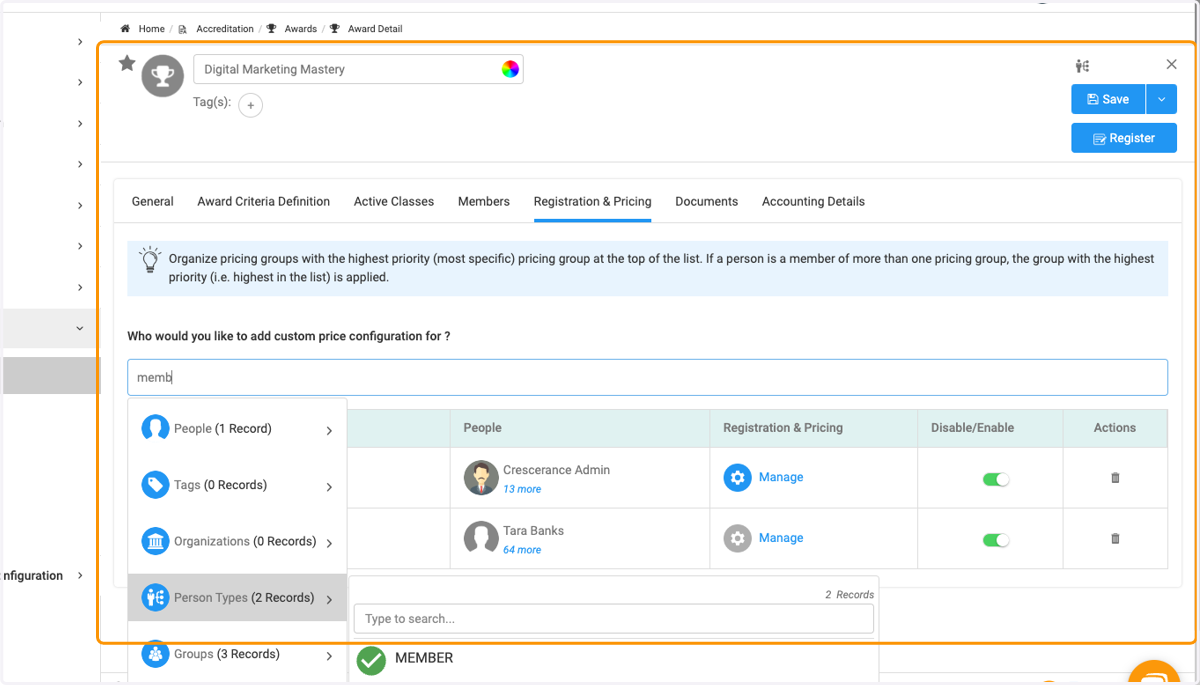The height and width of the screenshot is (685, 1200).
Task: Expand the Tags category chevron
Action: 329,487
